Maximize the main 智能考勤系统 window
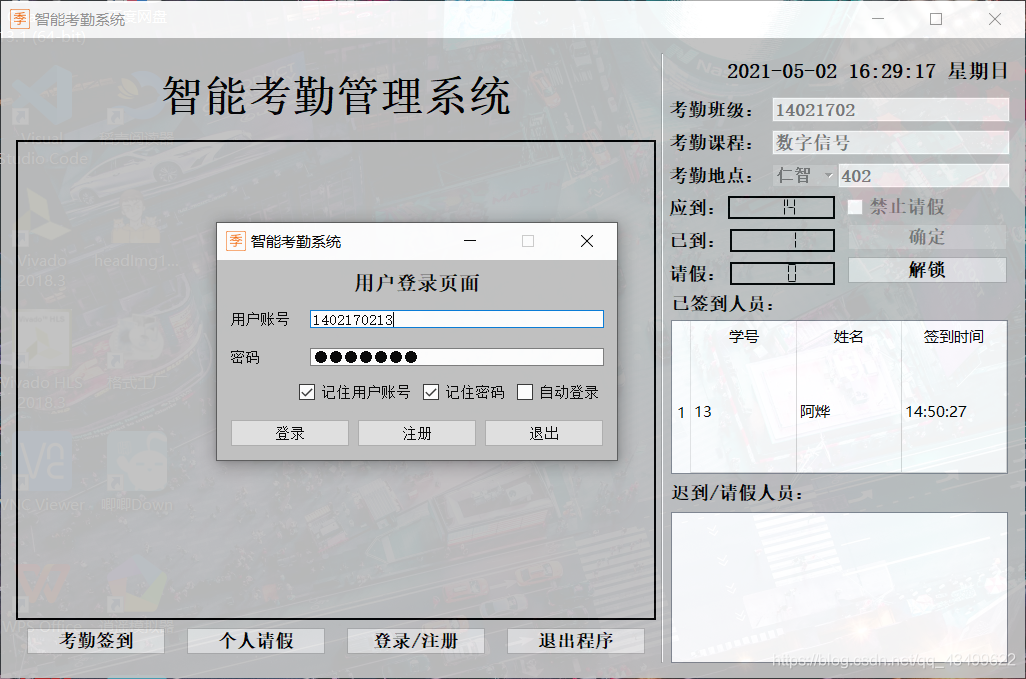The width and height of the screenshot is (1026, 679). (936, 19)
